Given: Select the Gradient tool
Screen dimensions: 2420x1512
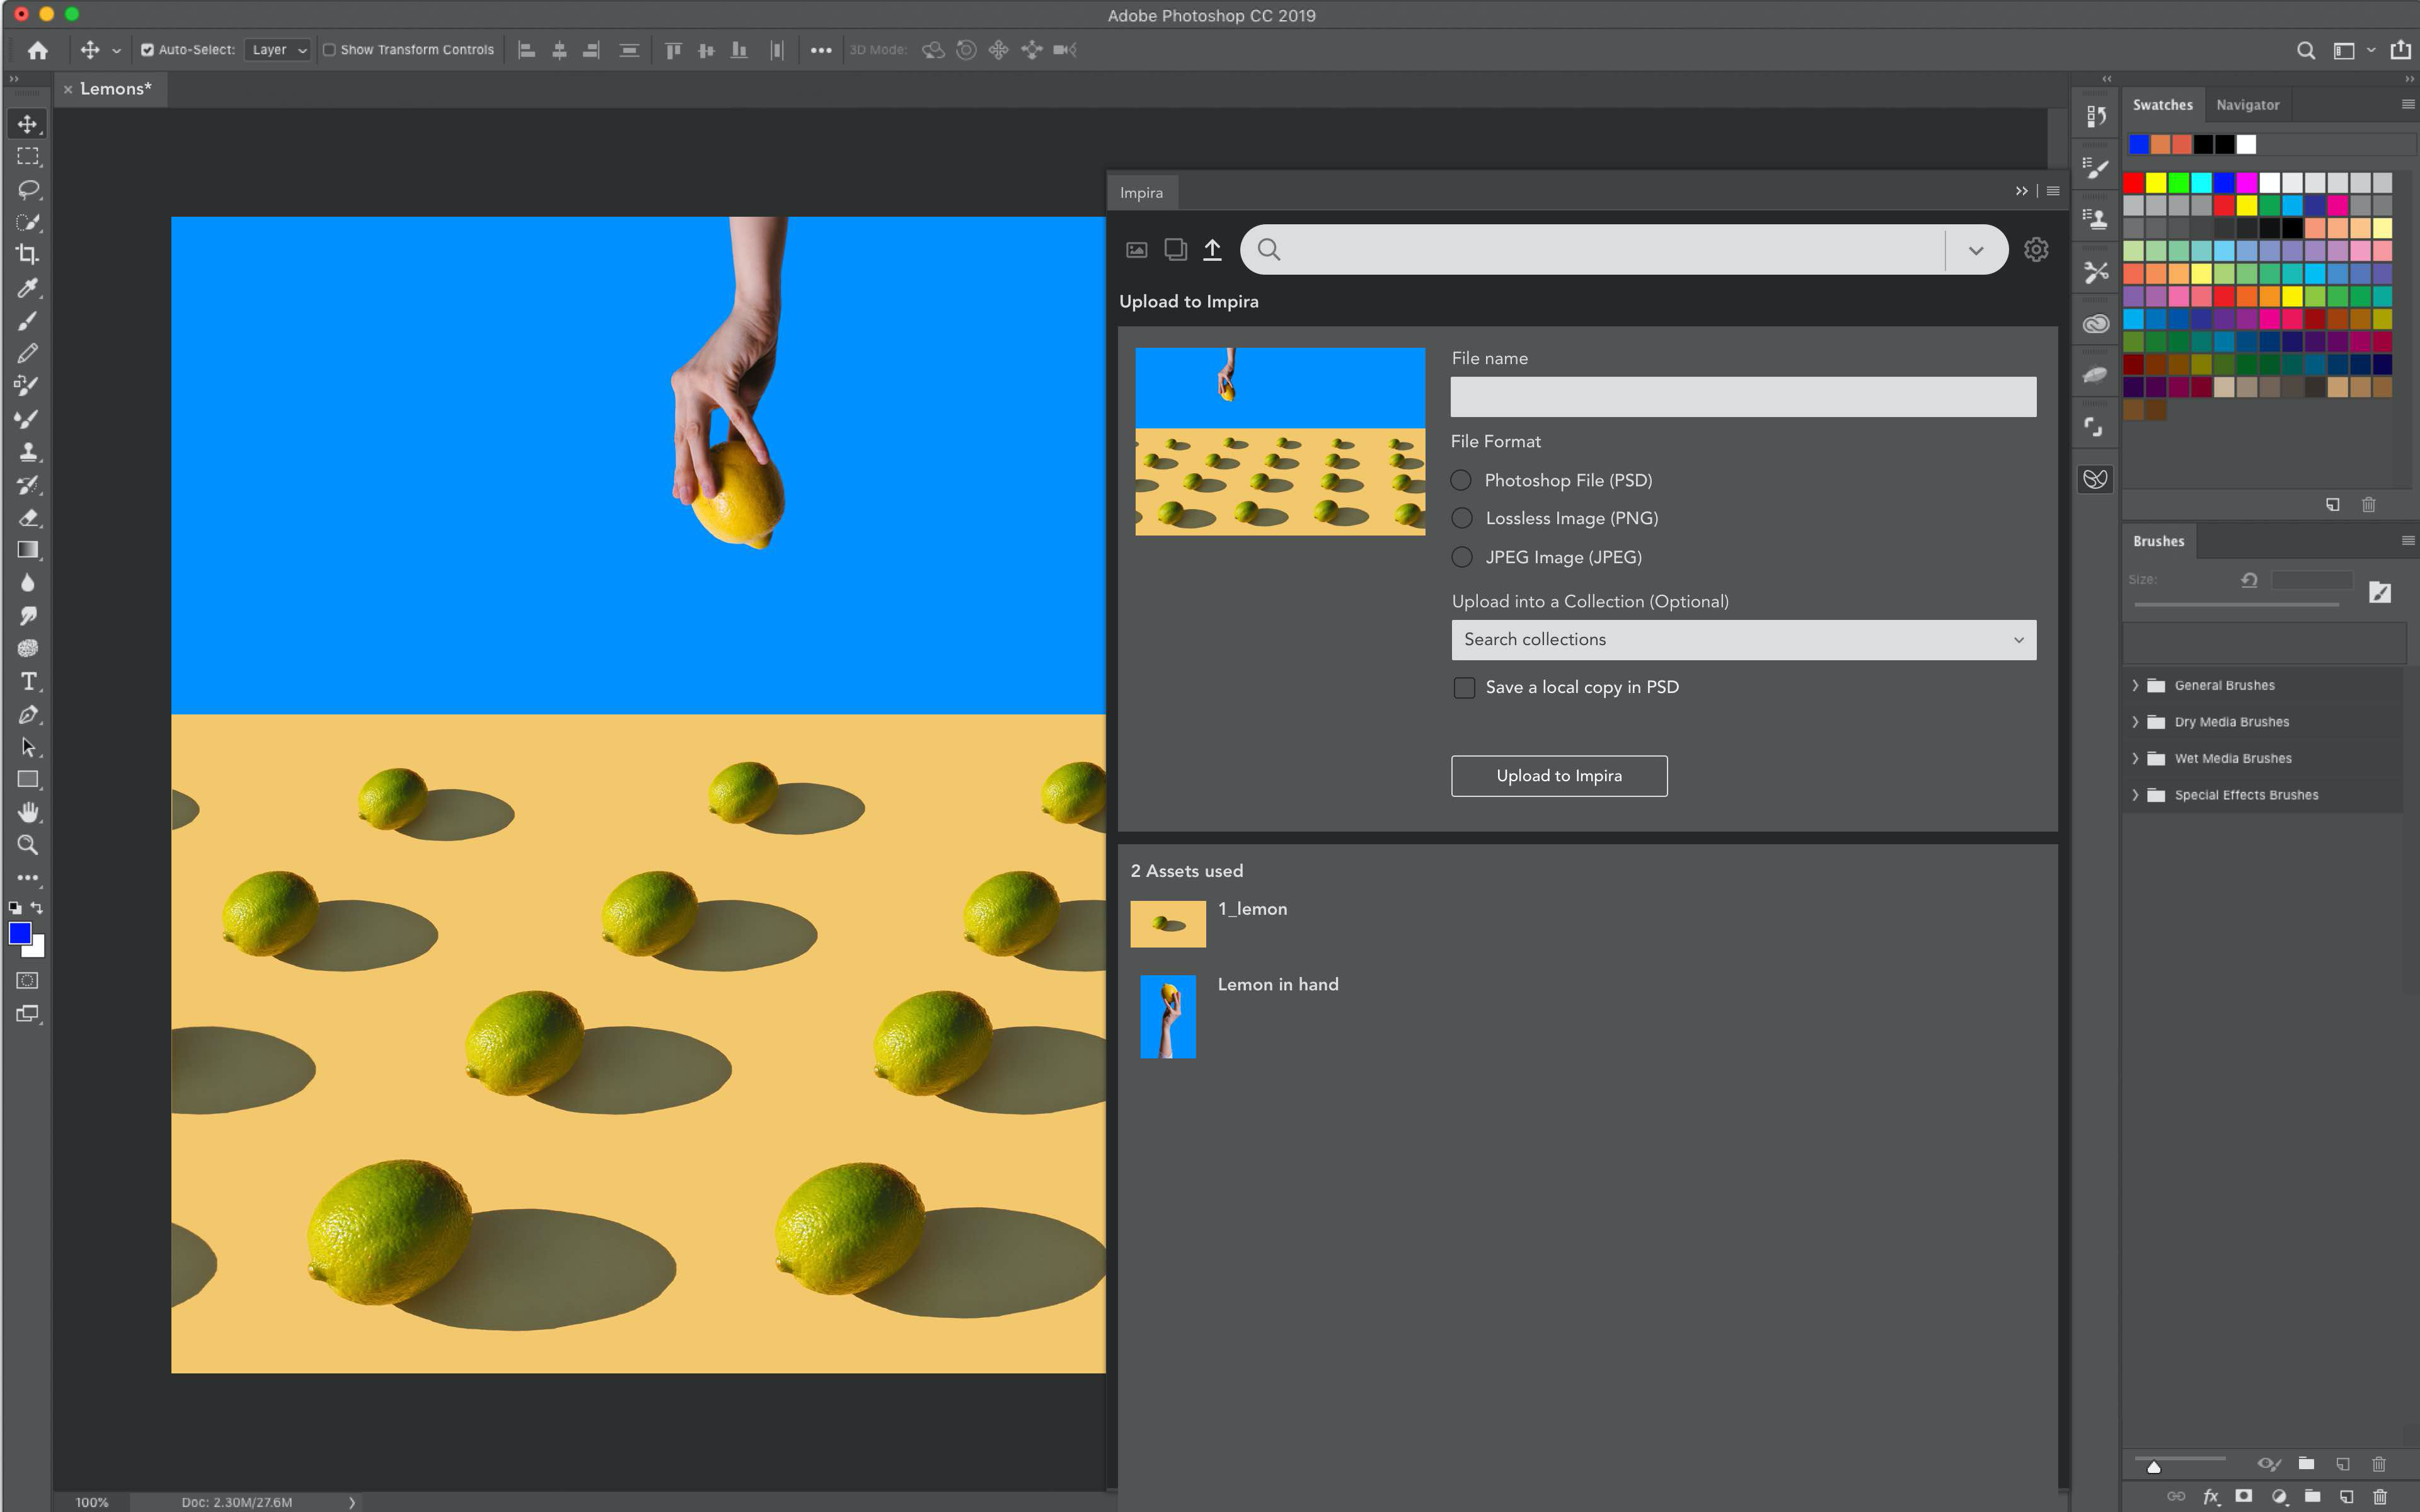Looking at the screenshot, I should (28, 550).
